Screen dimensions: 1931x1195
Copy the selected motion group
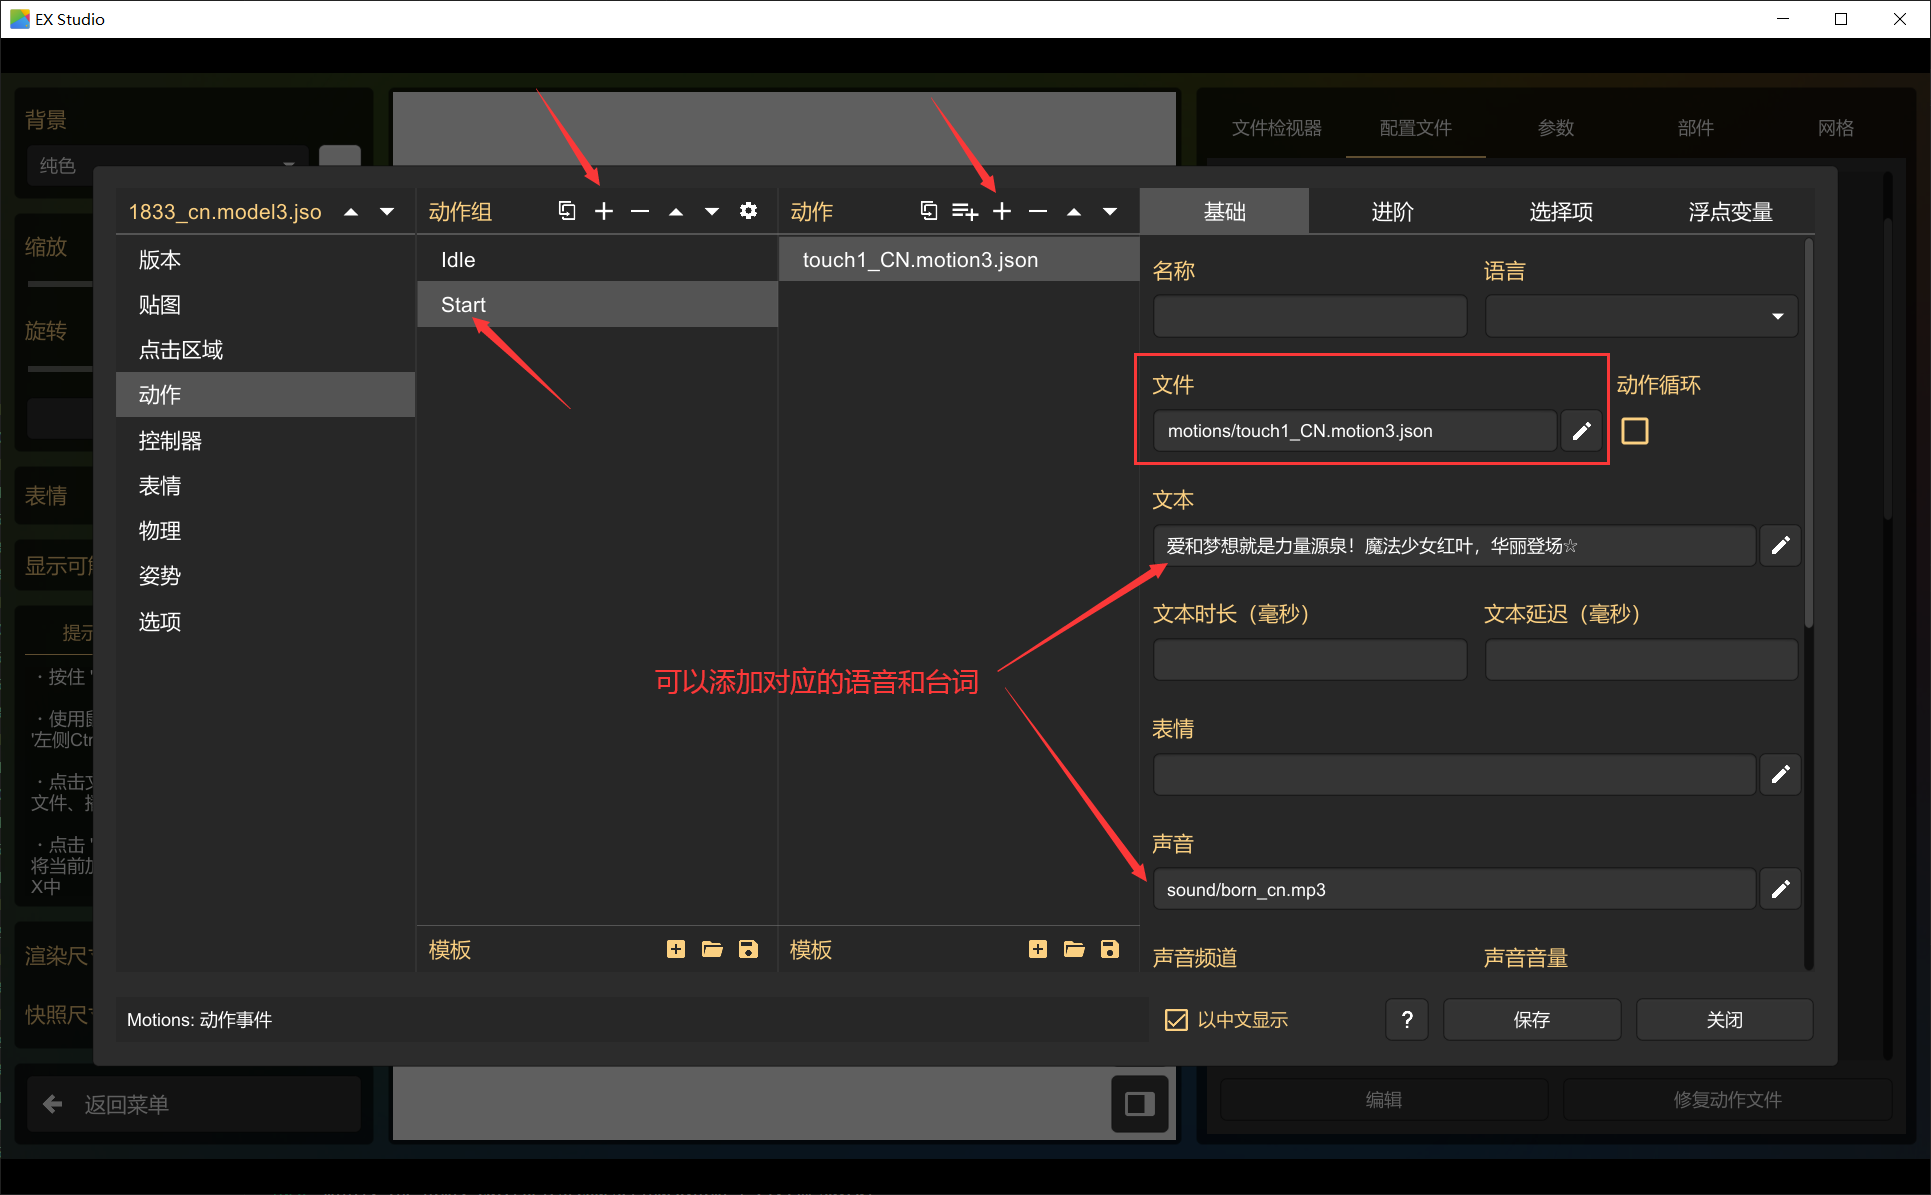pos(567,211)
